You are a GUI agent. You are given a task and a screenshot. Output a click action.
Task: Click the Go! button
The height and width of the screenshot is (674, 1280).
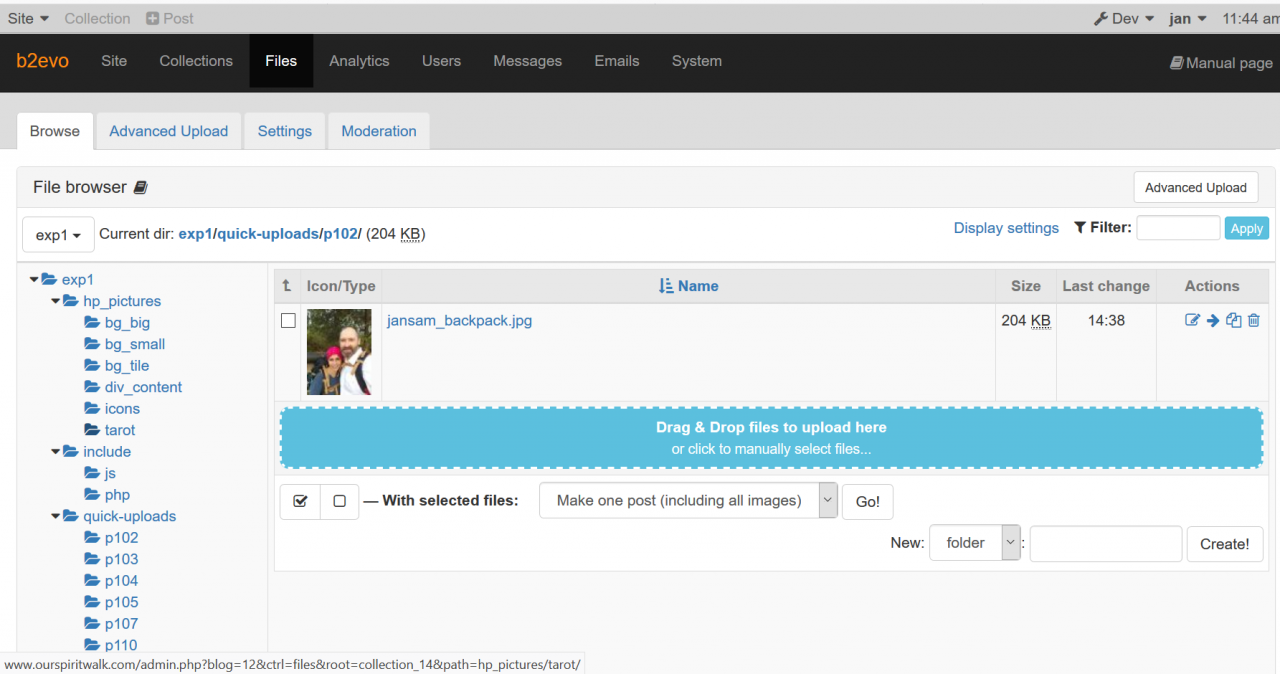pyautogui.click(x=868, y=501)
